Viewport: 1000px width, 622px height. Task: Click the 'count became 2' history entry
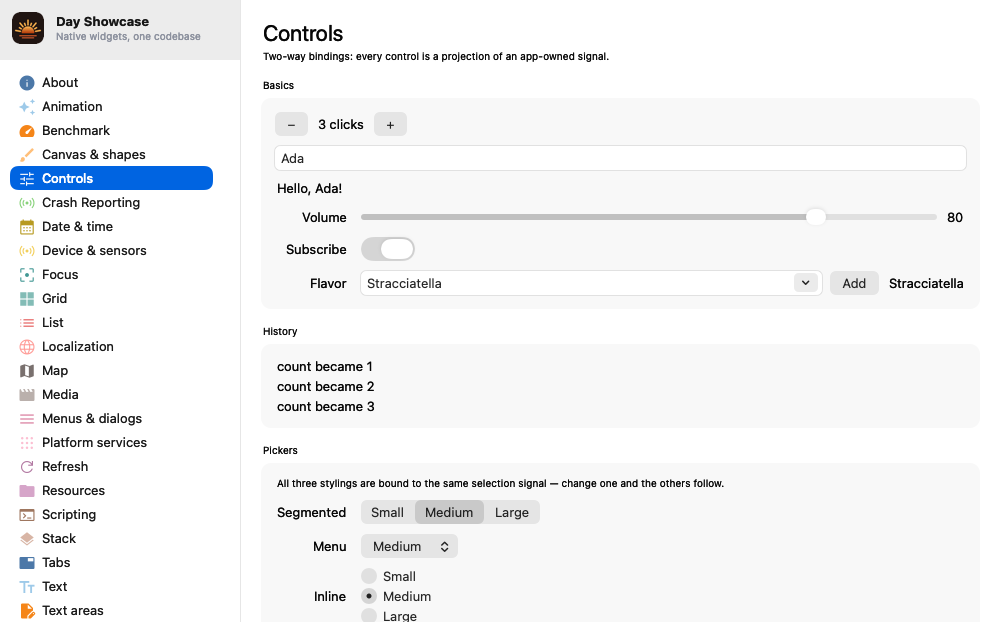325,387
